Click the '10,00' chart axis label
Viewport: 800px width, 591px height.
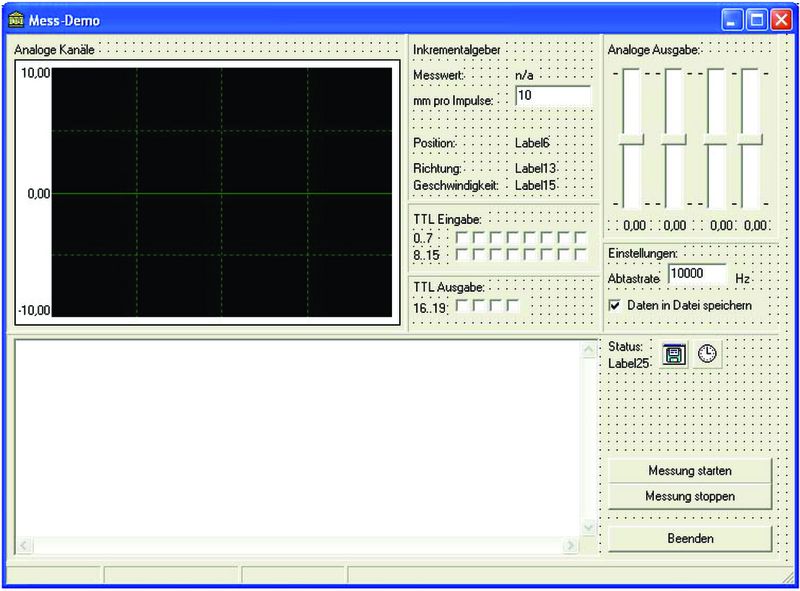(36, 73)
